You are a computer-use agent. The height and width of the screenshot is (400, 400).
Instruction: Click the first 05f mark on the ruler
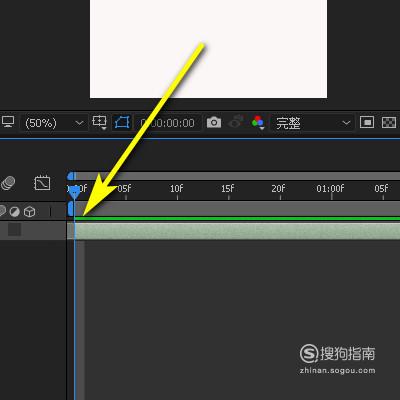125,189
